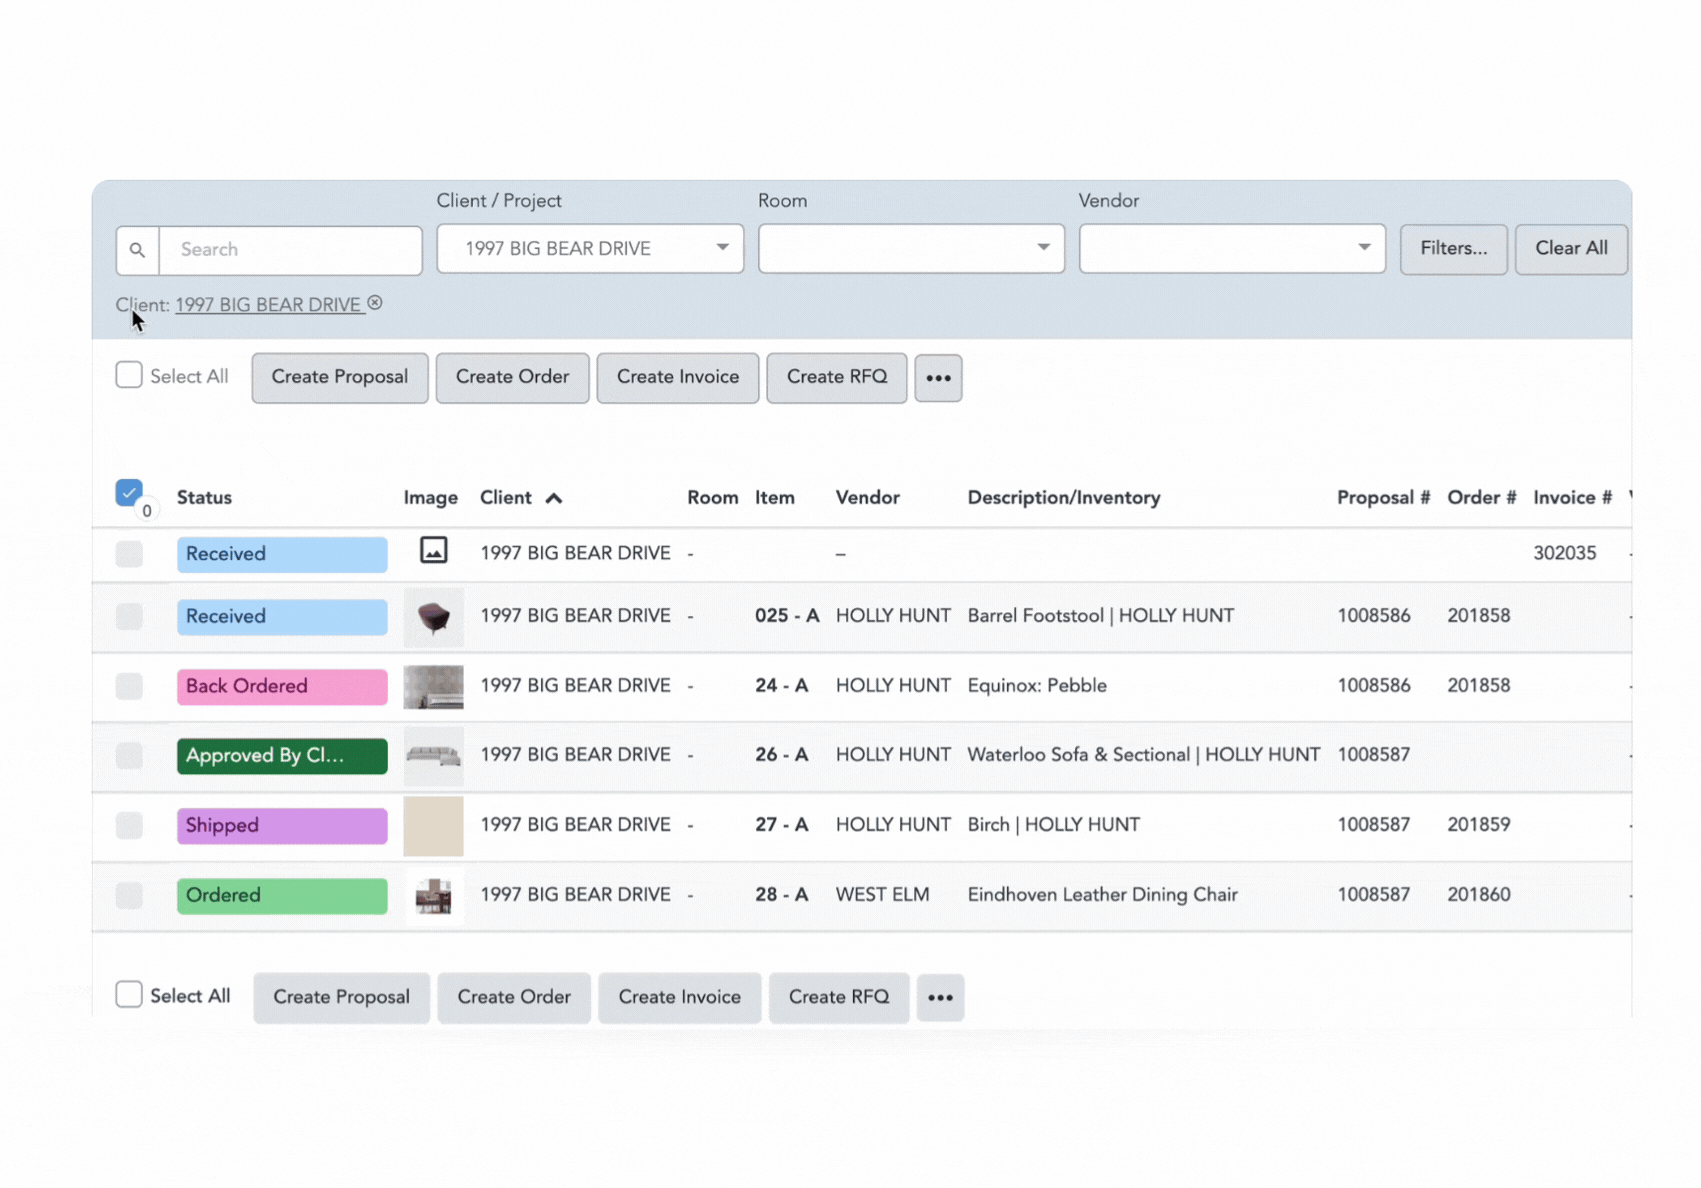Open the top more options ellipsis menu

click(937, 378)
